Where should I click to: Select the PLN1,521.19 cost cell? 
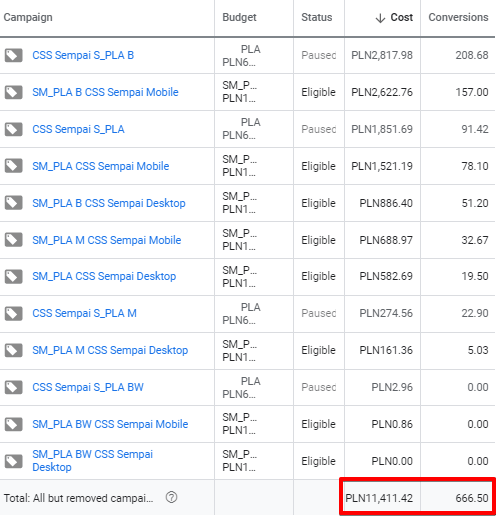pos(382,166)
